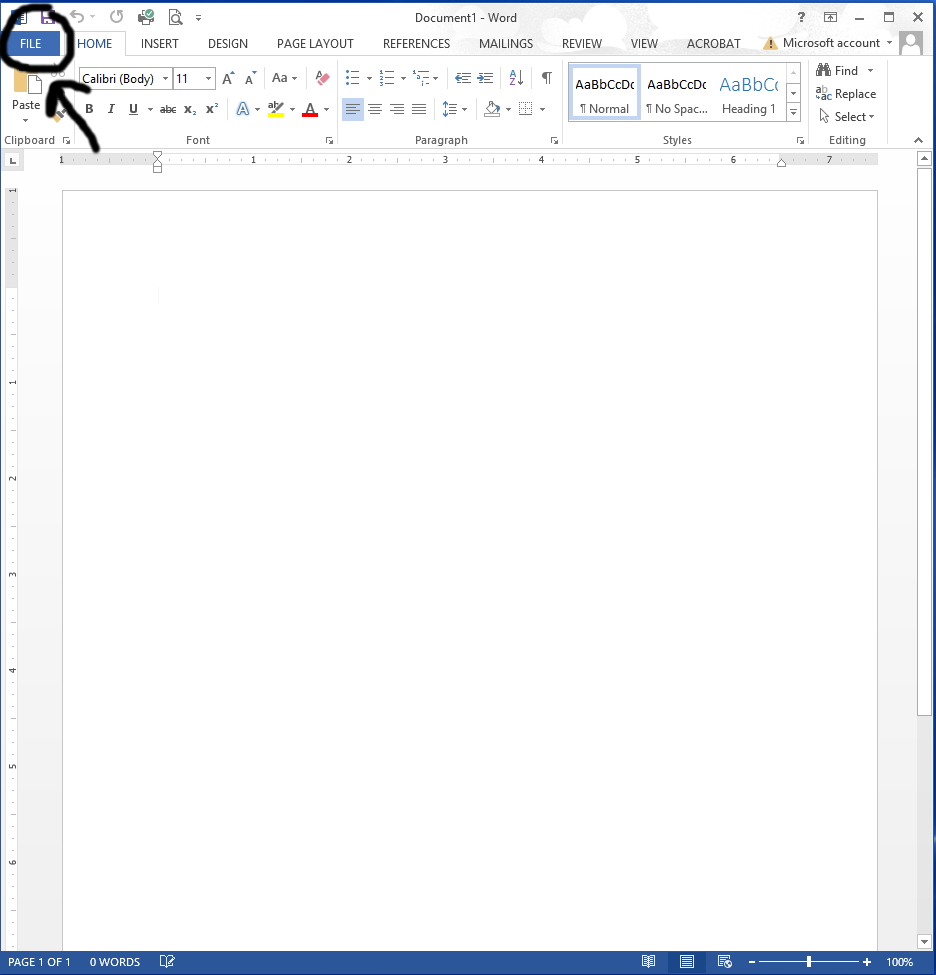Image resolution: width=936 pixels, height=975 pixels.
Task: Click the Sort icon
Action: [x=516, y=78]
